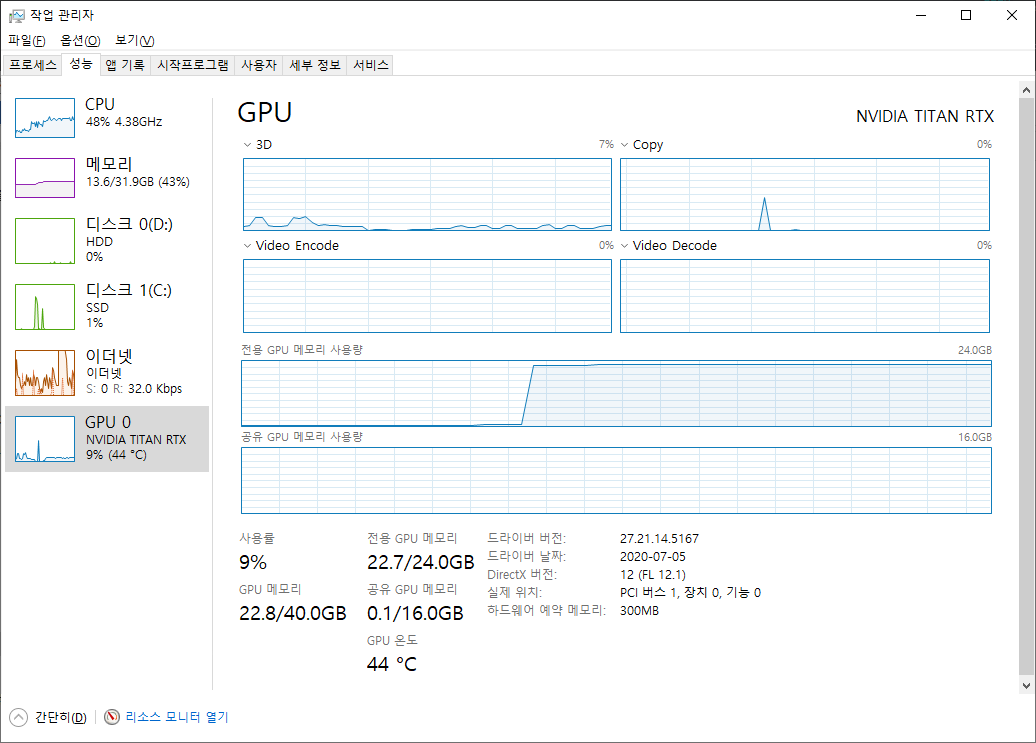Click shared memory 0.1/16.0GB value
Screen dimensions: 1036x743
(x=416, y=614)
